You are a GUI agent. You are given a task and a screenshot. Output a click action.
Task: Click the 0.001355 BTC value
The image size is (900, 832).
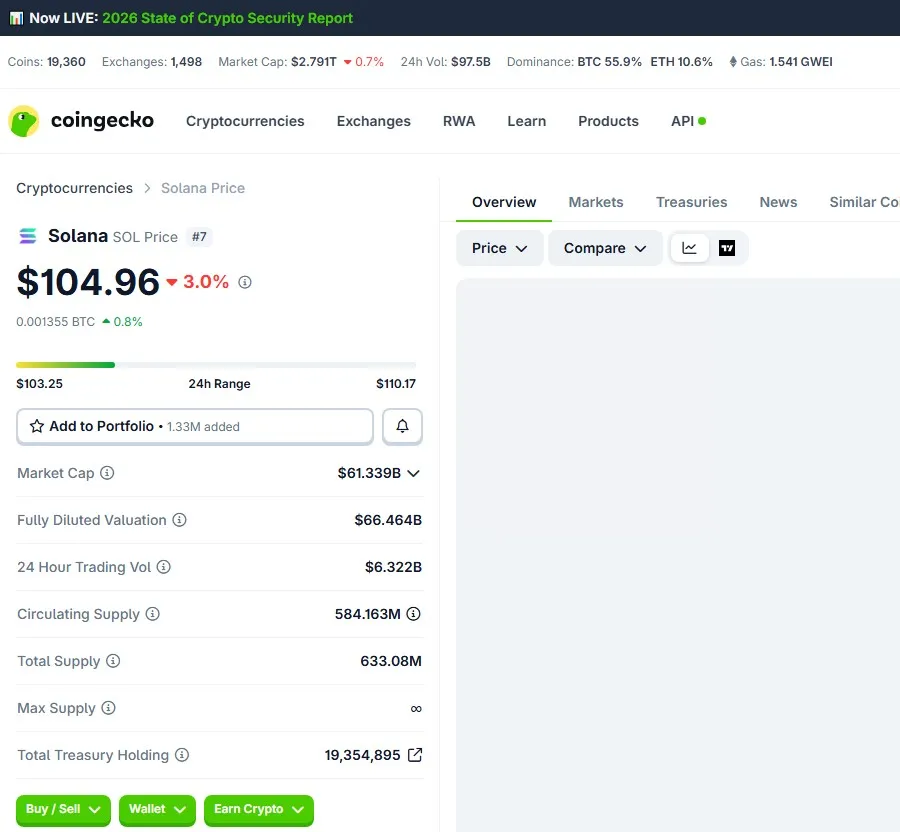pos(56,322)
